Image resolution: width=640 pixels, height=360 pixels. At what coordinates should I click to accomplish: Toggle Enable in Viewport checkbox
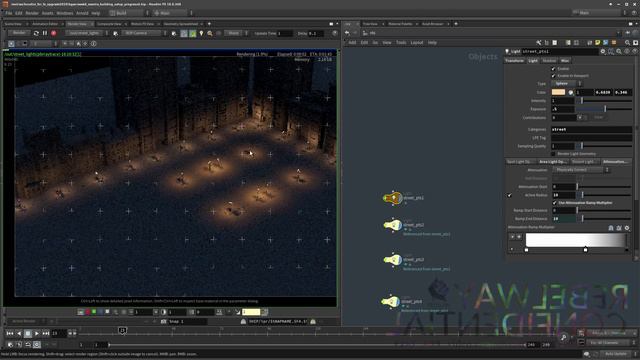(553, 76)
